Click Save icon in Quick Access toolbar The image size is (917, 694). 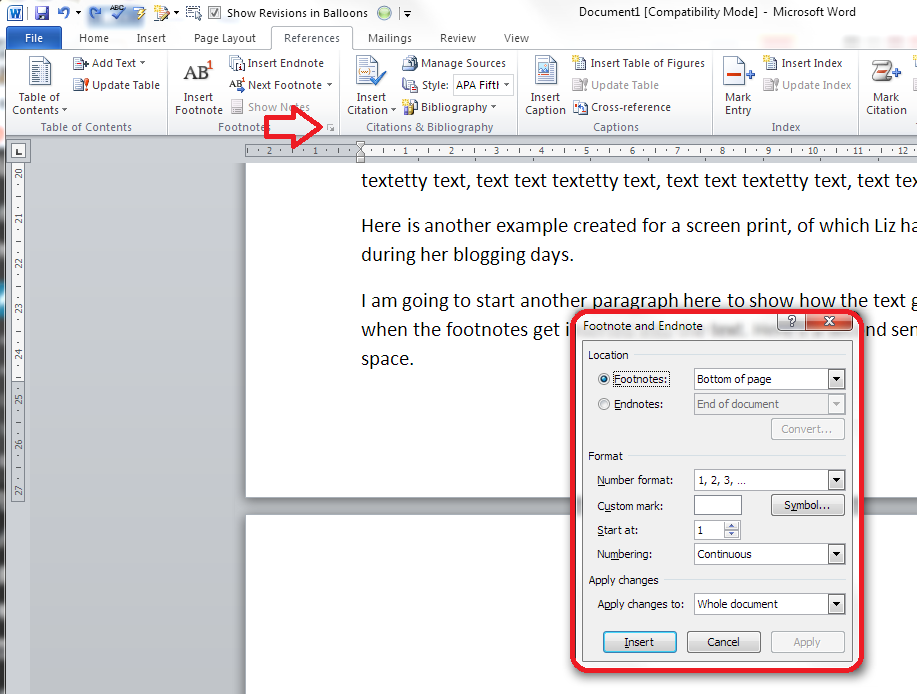coord(42,13)
